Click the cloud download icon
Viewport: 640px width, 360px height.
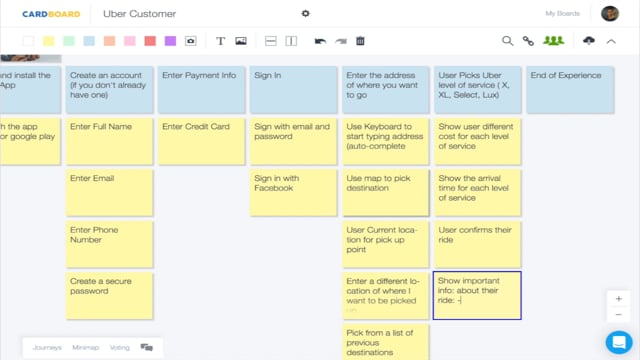[589, 40]
